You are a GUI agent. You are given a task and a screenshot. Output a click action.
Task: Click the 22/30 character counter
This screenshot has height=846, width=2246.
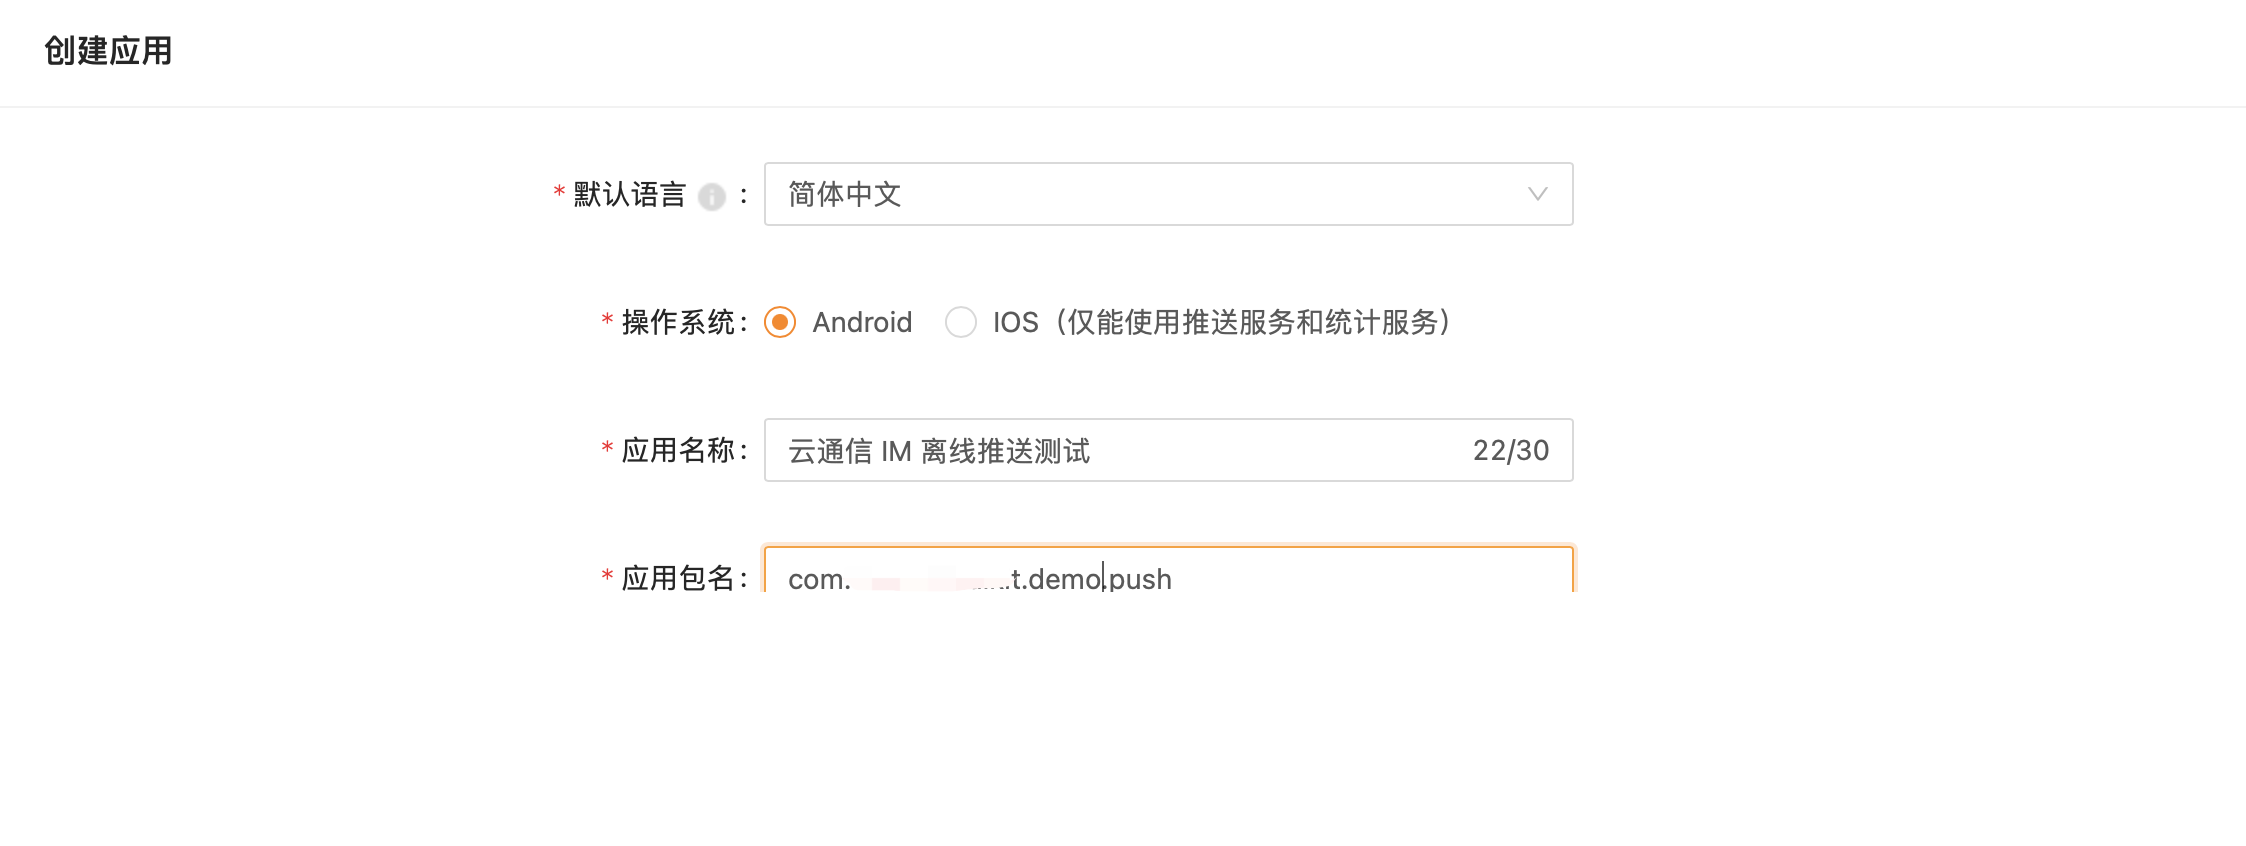pyautogui.click(x=1510, y=450)
